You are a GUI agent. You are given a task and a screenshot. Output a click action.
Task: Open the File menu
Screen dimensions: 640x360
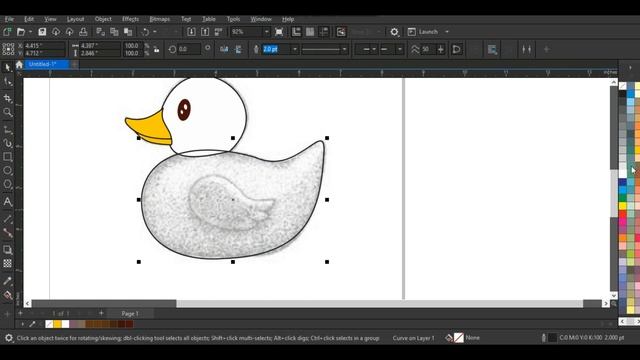[x=9, y=19]
